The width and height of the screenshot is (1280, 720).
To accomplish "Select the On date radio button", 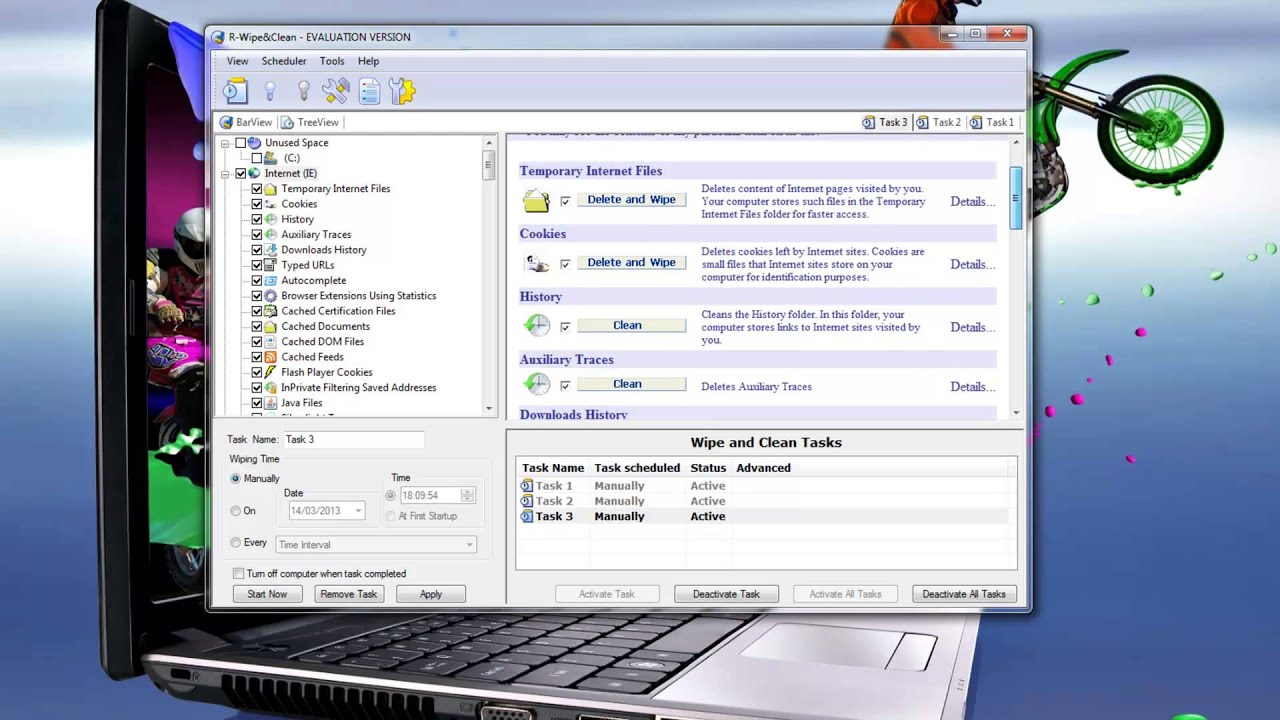I will coord(236,511).
